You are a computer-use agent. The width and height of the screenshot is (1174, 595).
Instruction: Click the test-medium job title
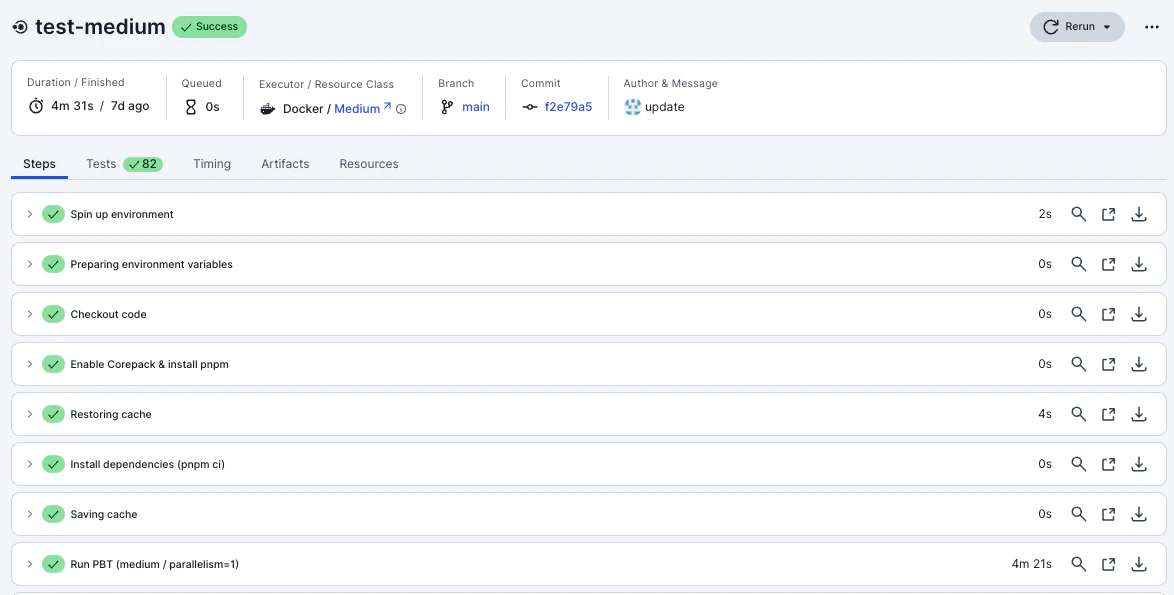click(100, 27)
